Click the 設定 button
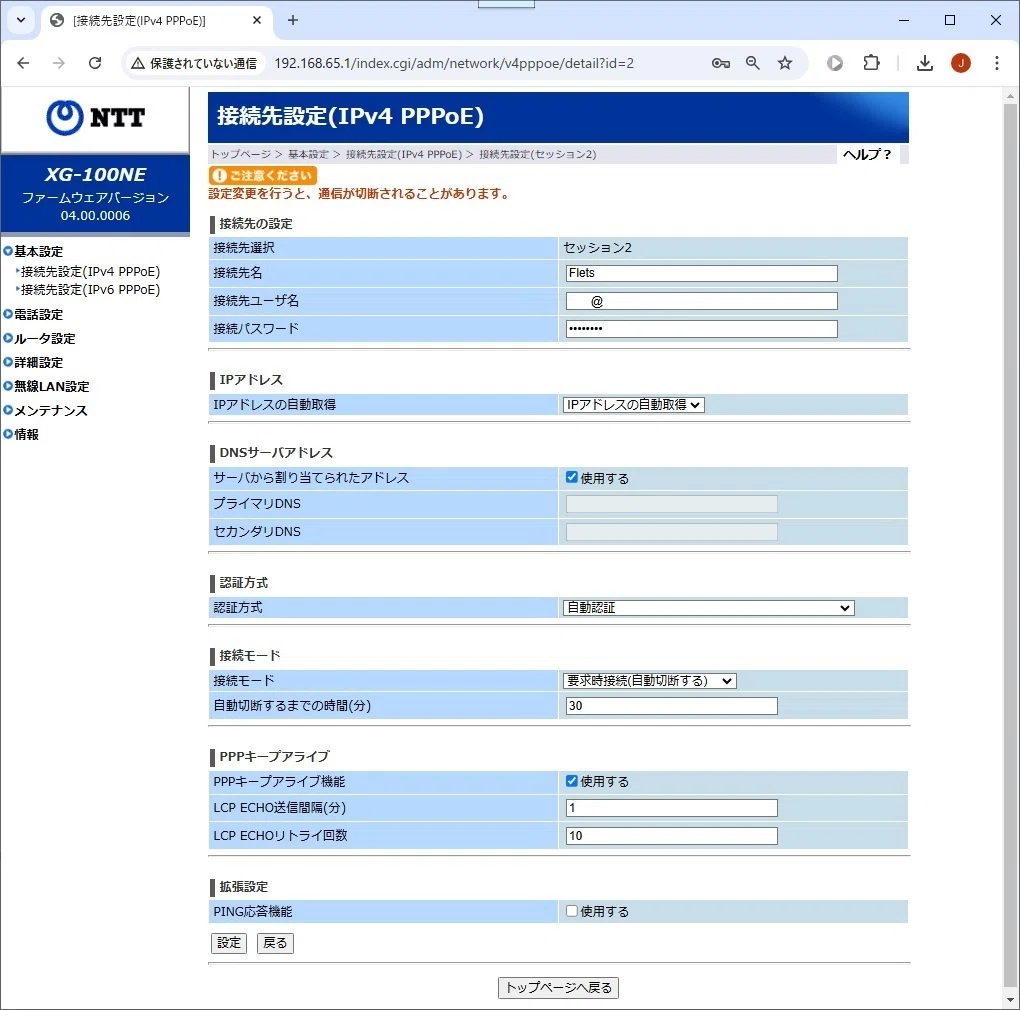1020x1010 pixels. tap(229, 943)
